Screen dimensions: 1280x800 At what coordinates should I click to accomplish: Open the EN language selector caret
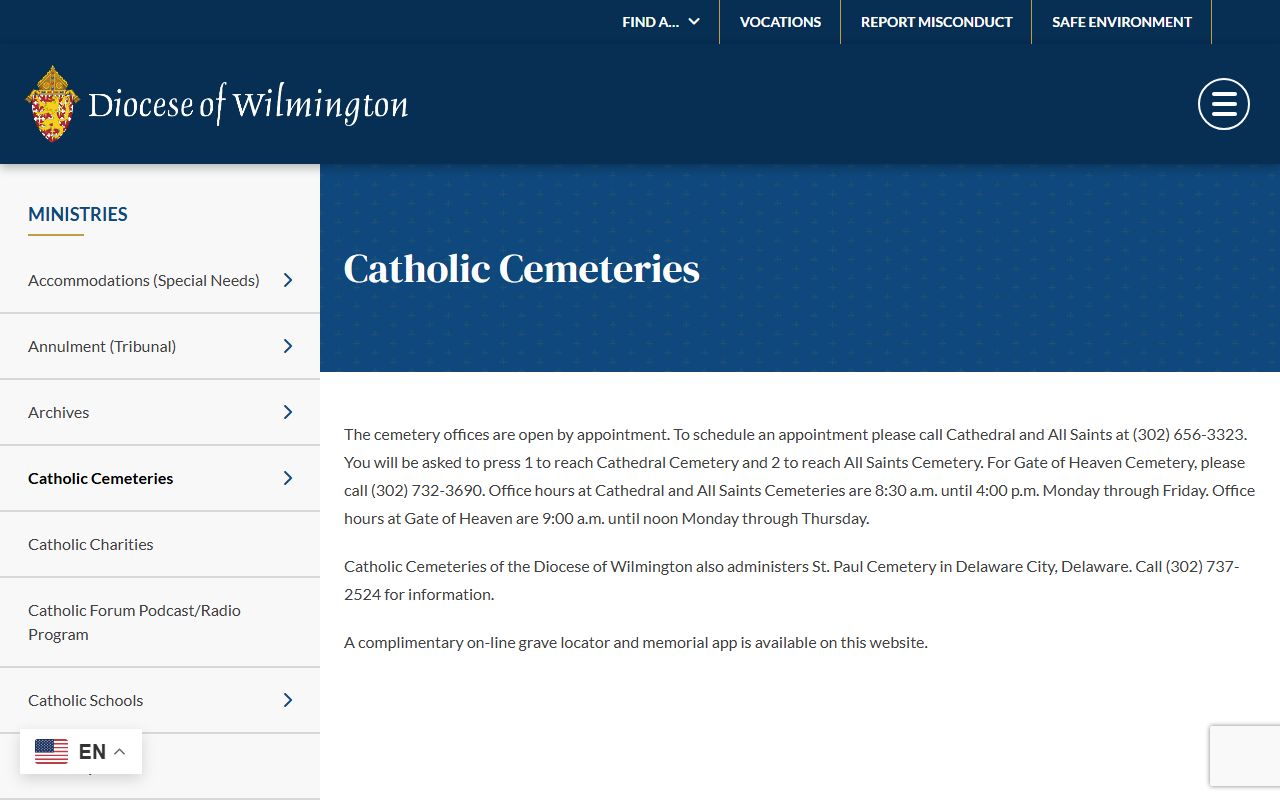(119, 752)
